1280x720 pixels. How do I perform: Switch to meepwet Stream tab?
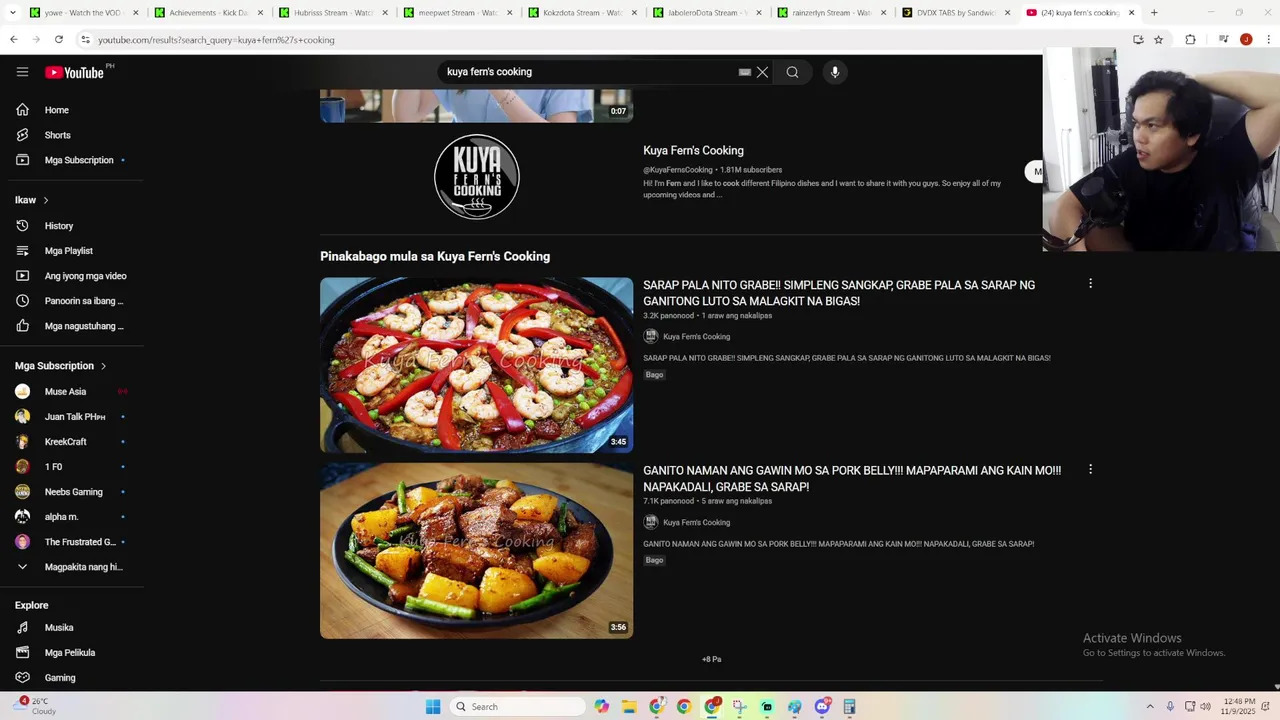point(457,13)
